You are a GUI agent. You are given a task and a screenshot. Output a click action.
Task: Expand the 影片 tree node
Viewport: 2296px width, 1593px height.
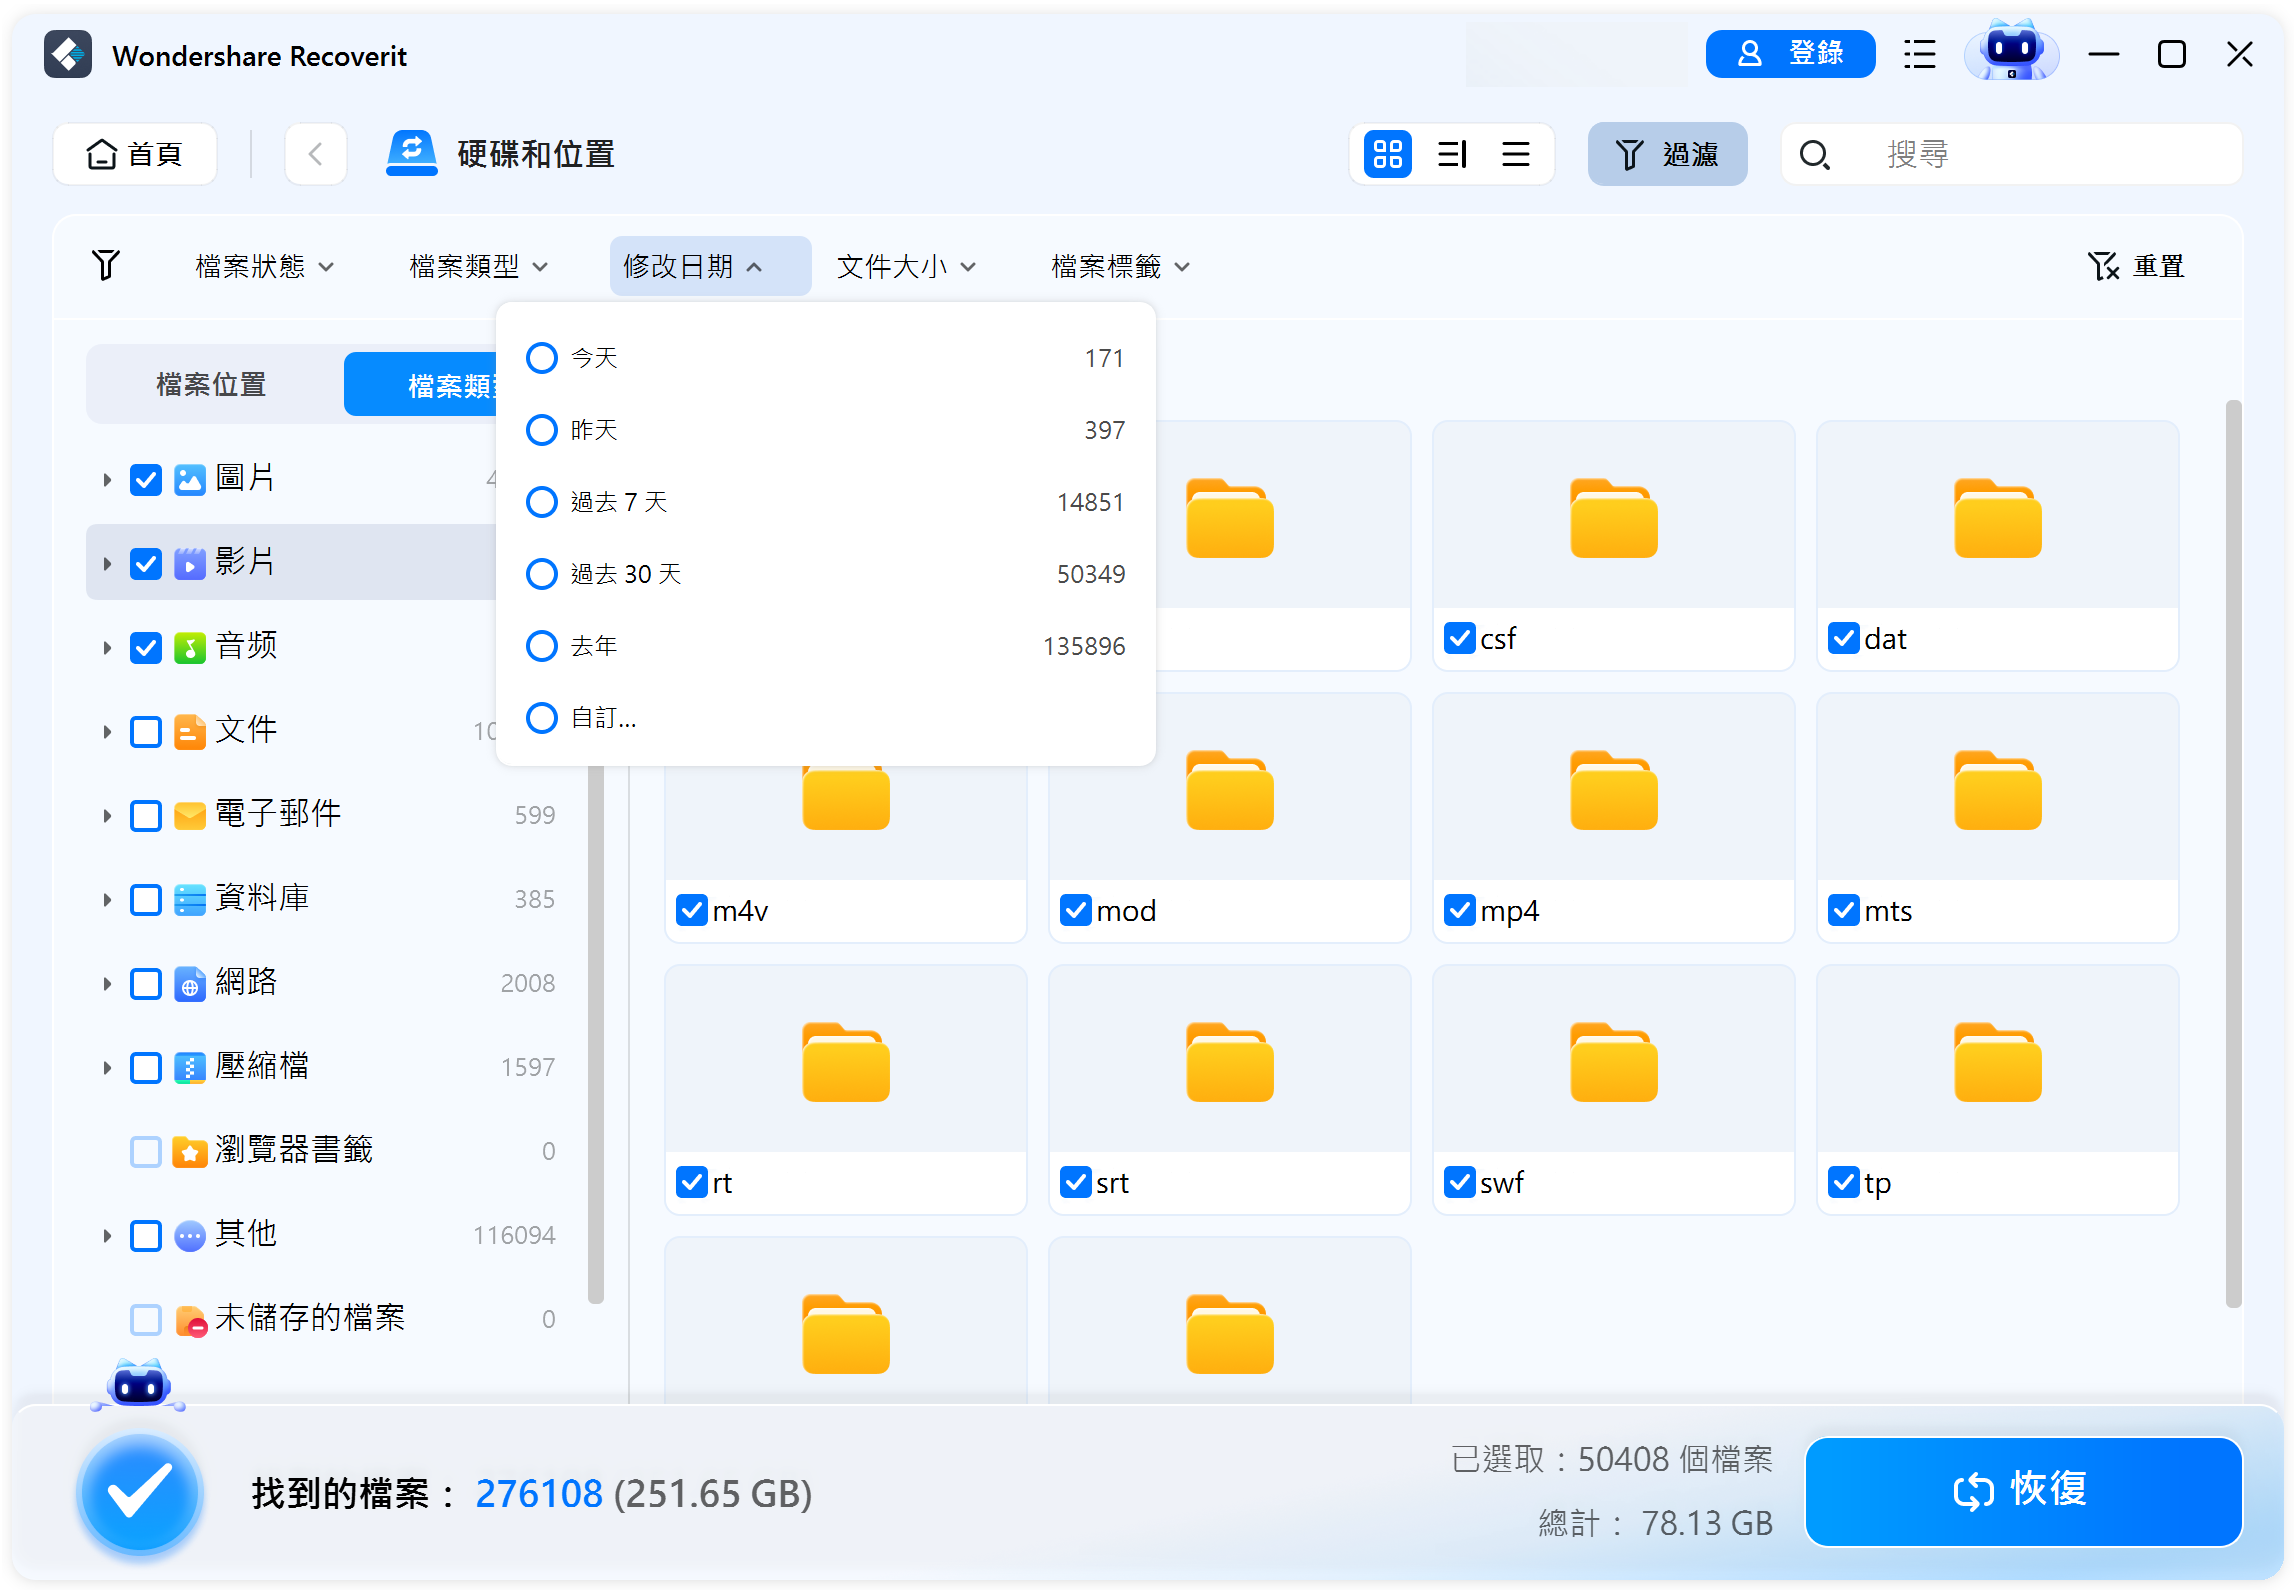(106, 564)
